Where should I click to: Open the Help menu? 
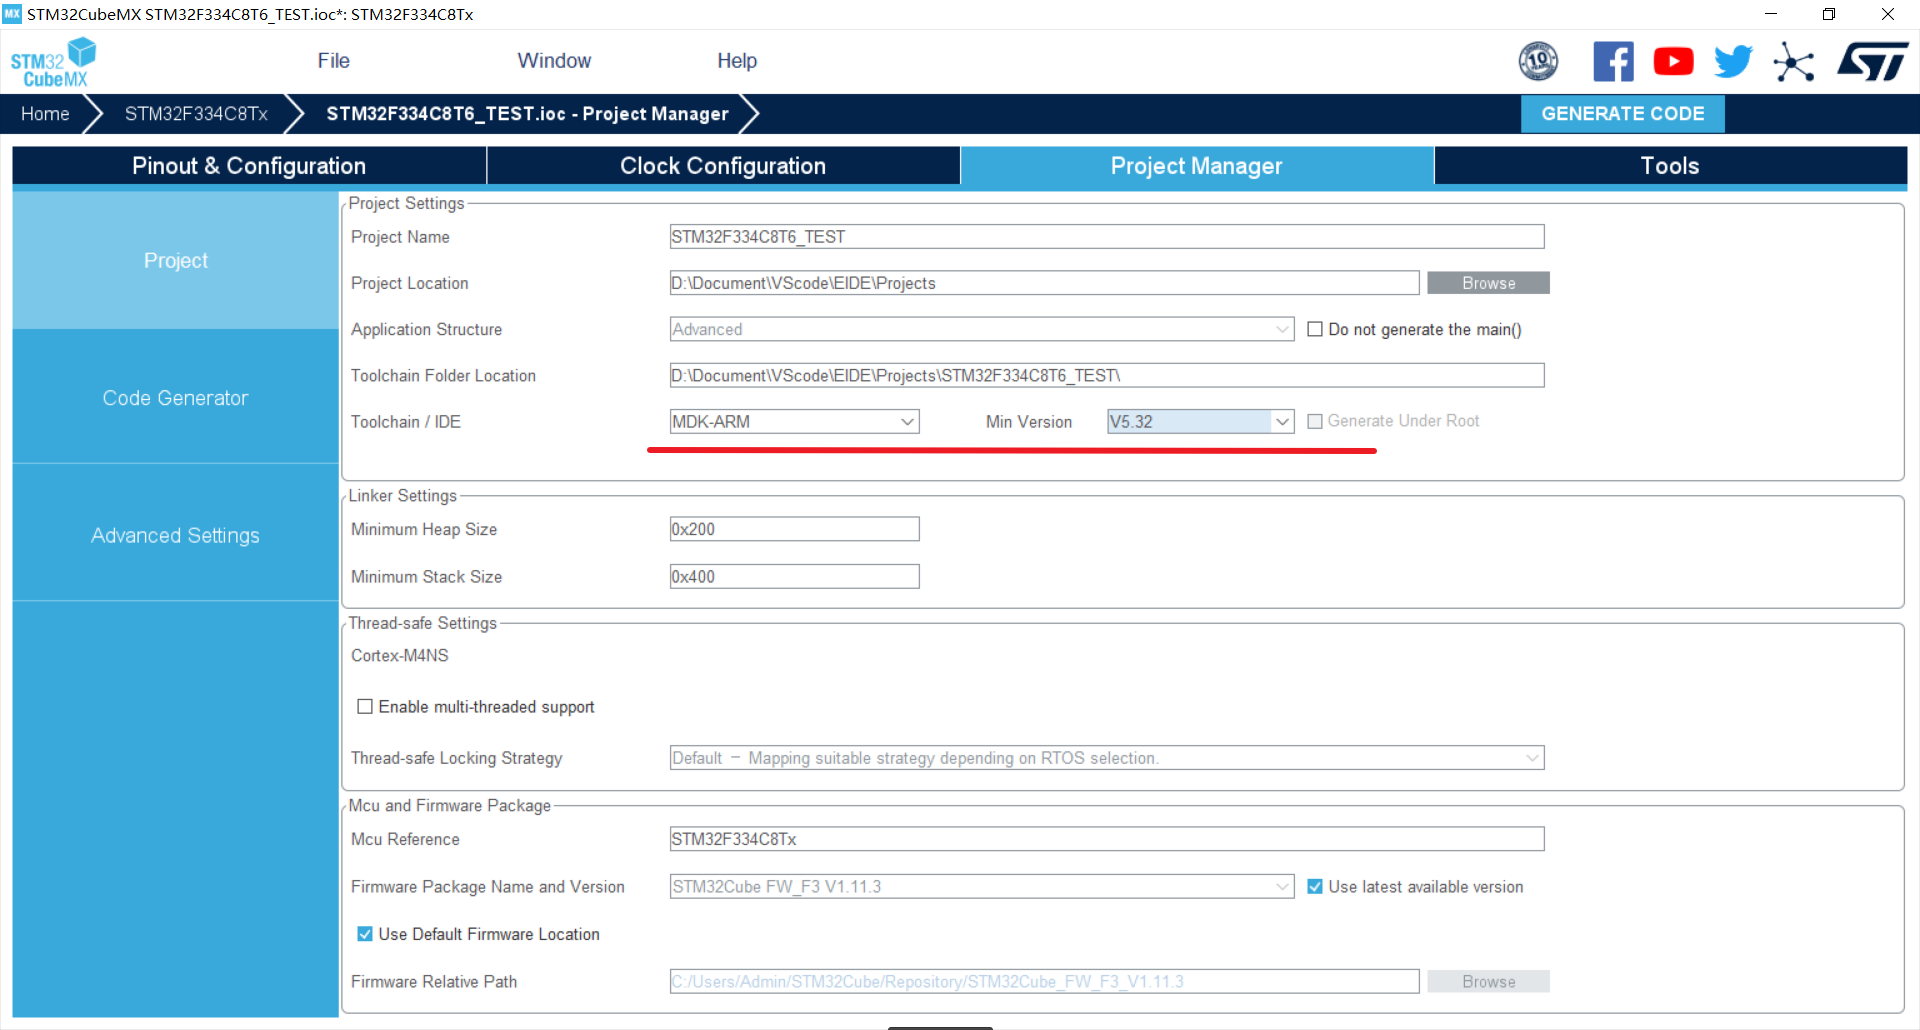point(737,61)
